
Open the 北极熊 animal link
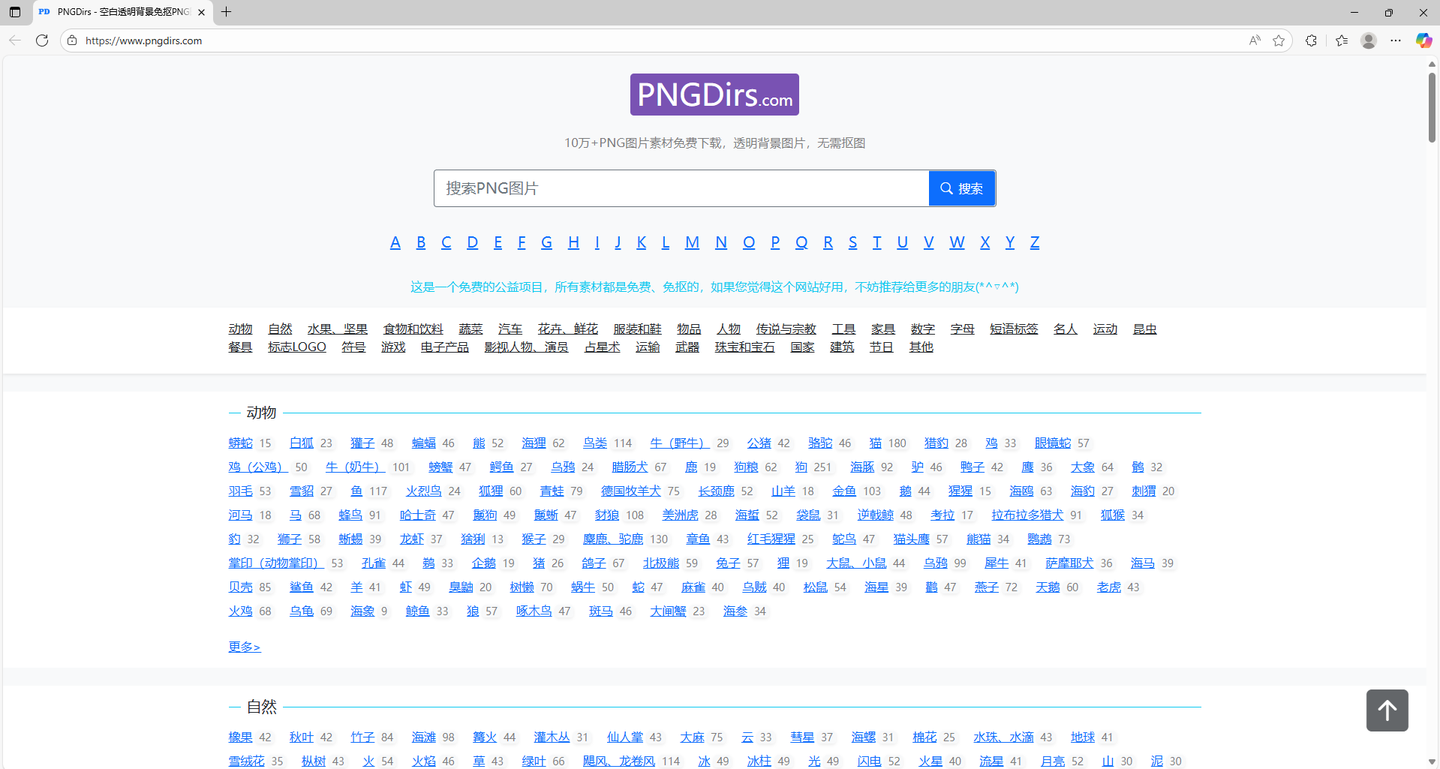click(661, 563)
